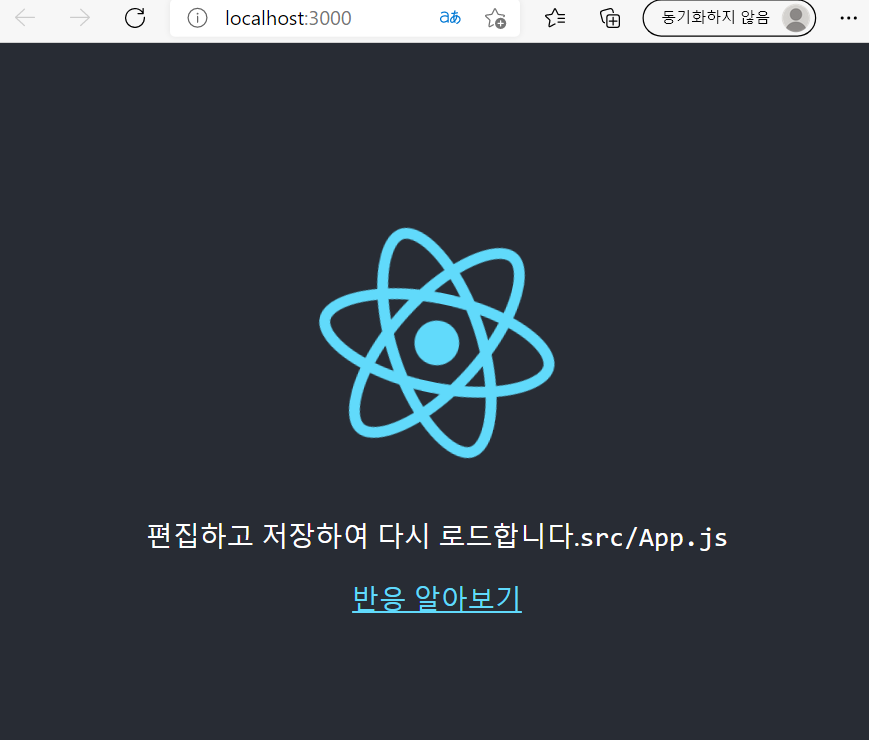Viewport: 869px width, 740px height.
Task: Add this page to favorites
Action: 495,18
